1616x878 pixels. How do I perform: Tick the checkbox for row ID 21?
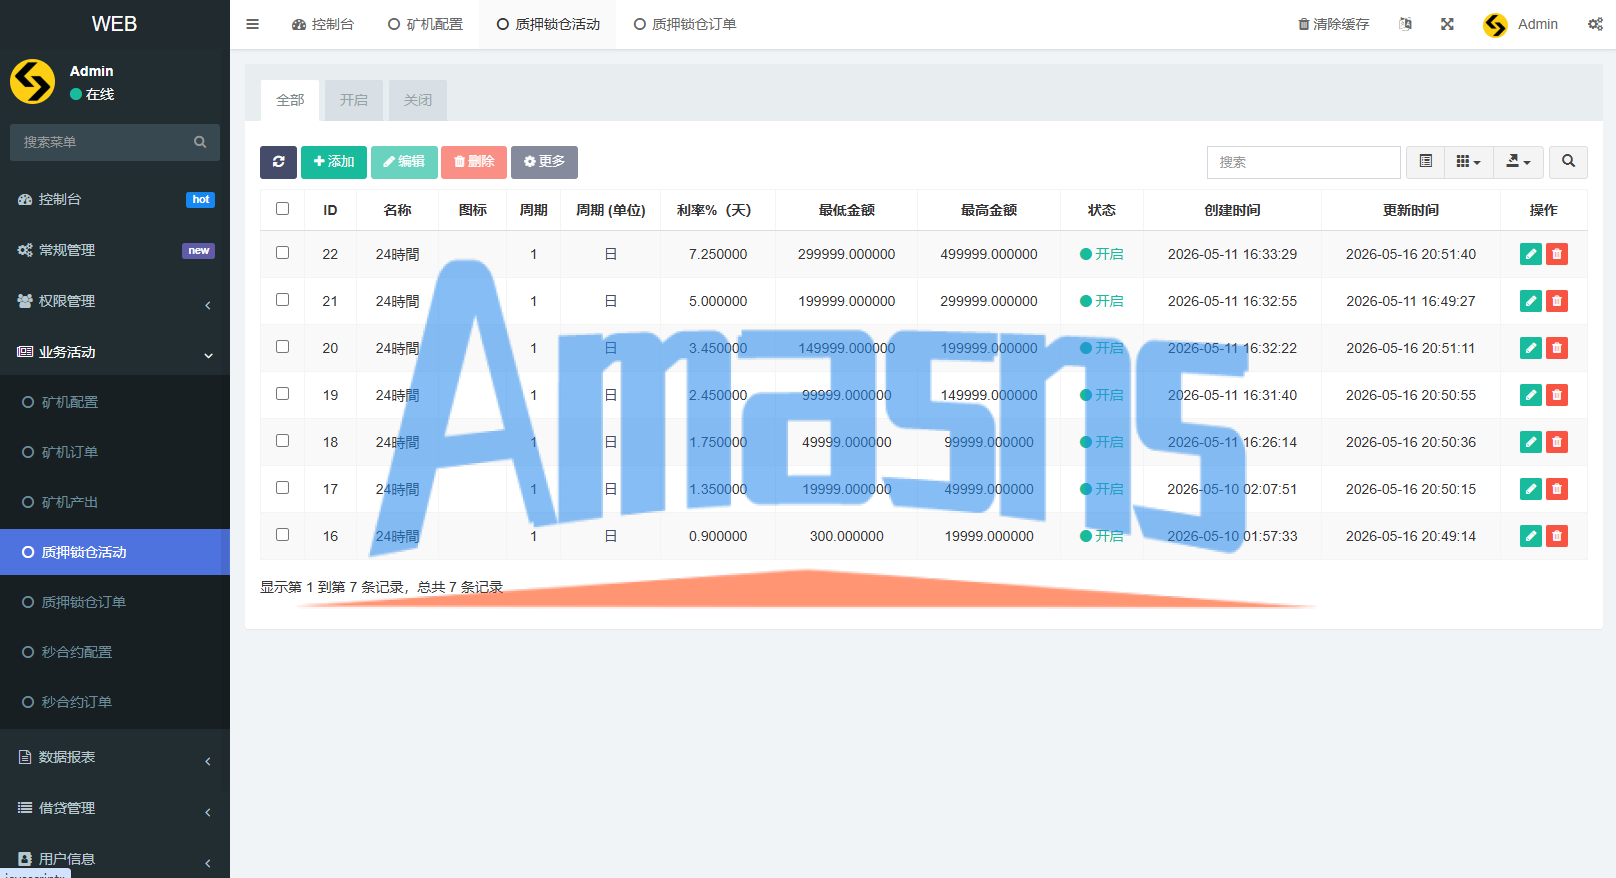click(x=282, y=300)
